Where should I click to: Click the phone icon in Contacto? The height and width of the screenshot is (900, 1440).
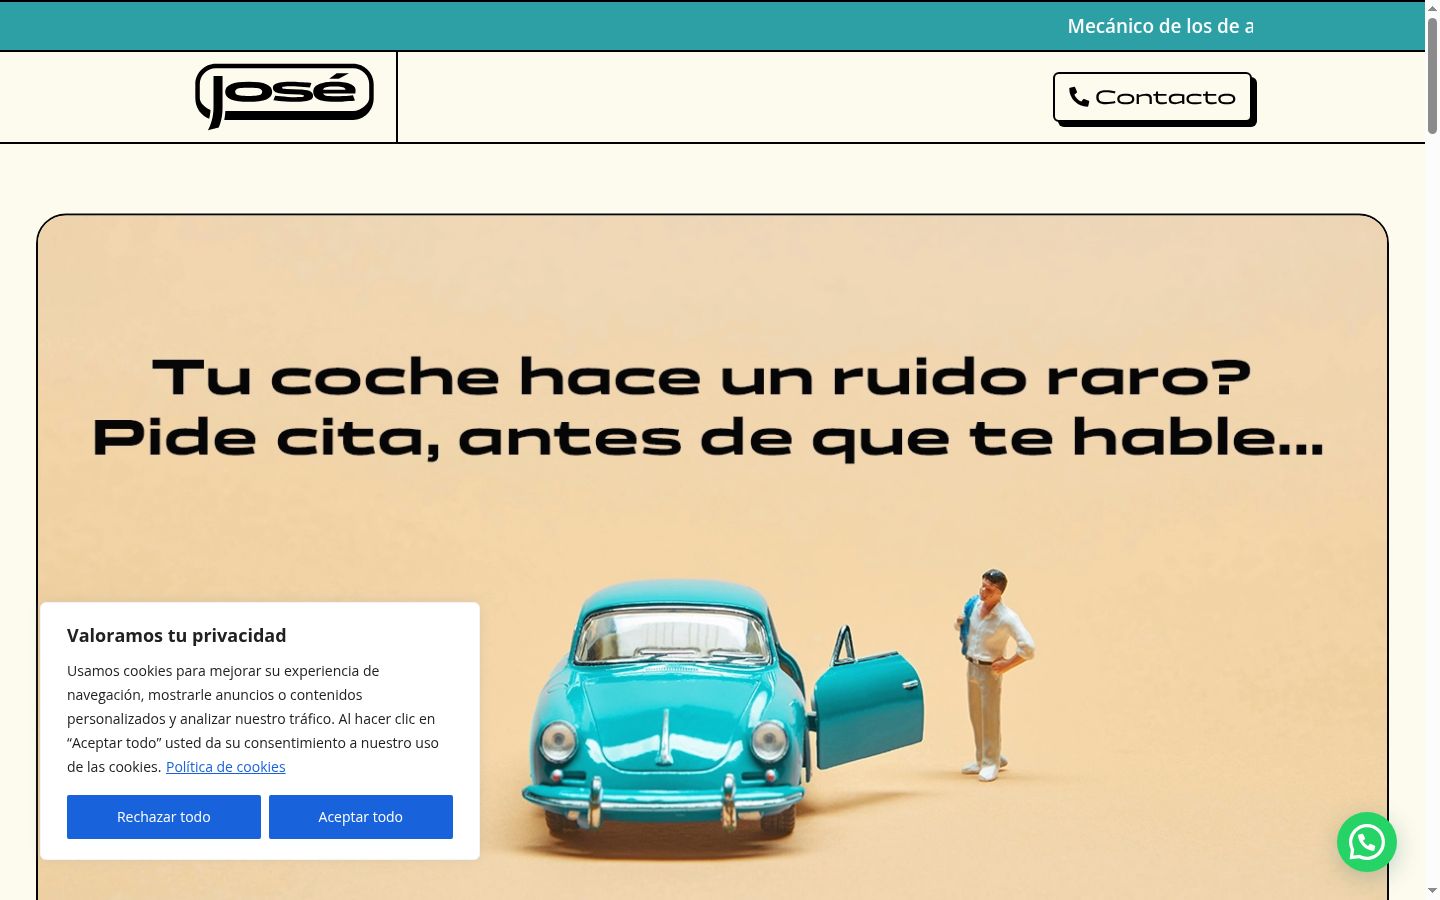coord(1078,97)
